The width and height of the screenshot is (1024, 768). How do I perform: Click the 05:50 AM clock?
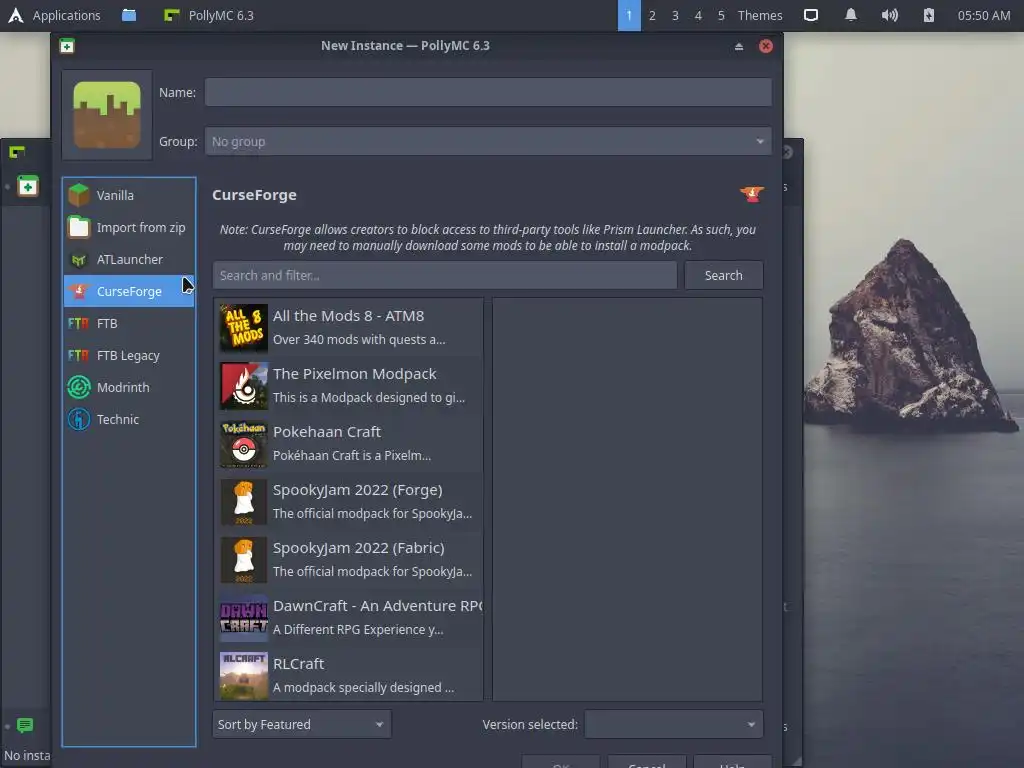pos(984,15)
